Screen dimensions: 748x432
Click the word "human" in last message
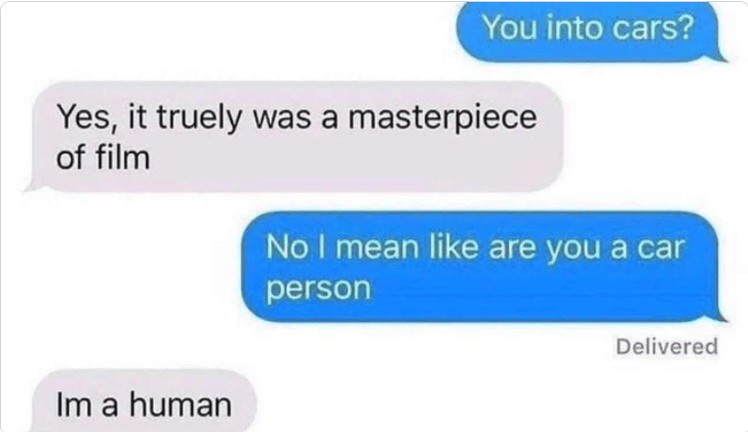coord(181,404)
